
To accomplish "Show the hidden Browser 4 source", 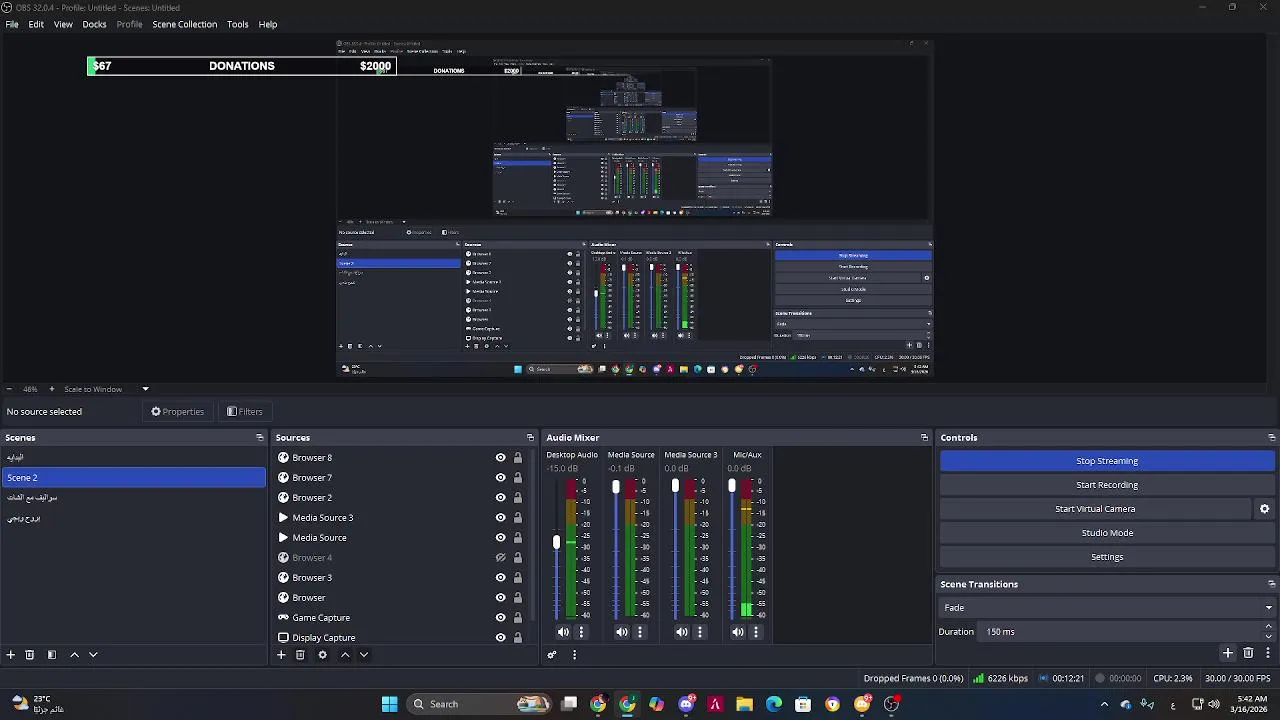I will [x=501, y=558].
